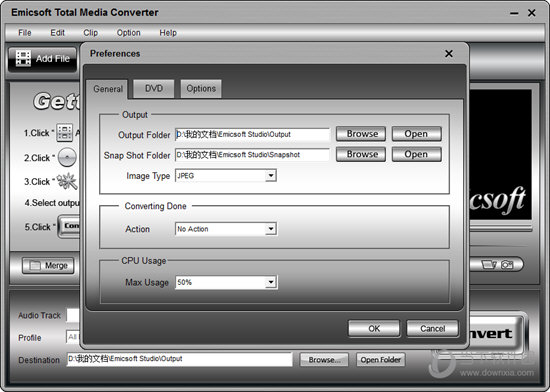
Task: Confirm preferences with OK button
Action: click(x=374, y=329)
